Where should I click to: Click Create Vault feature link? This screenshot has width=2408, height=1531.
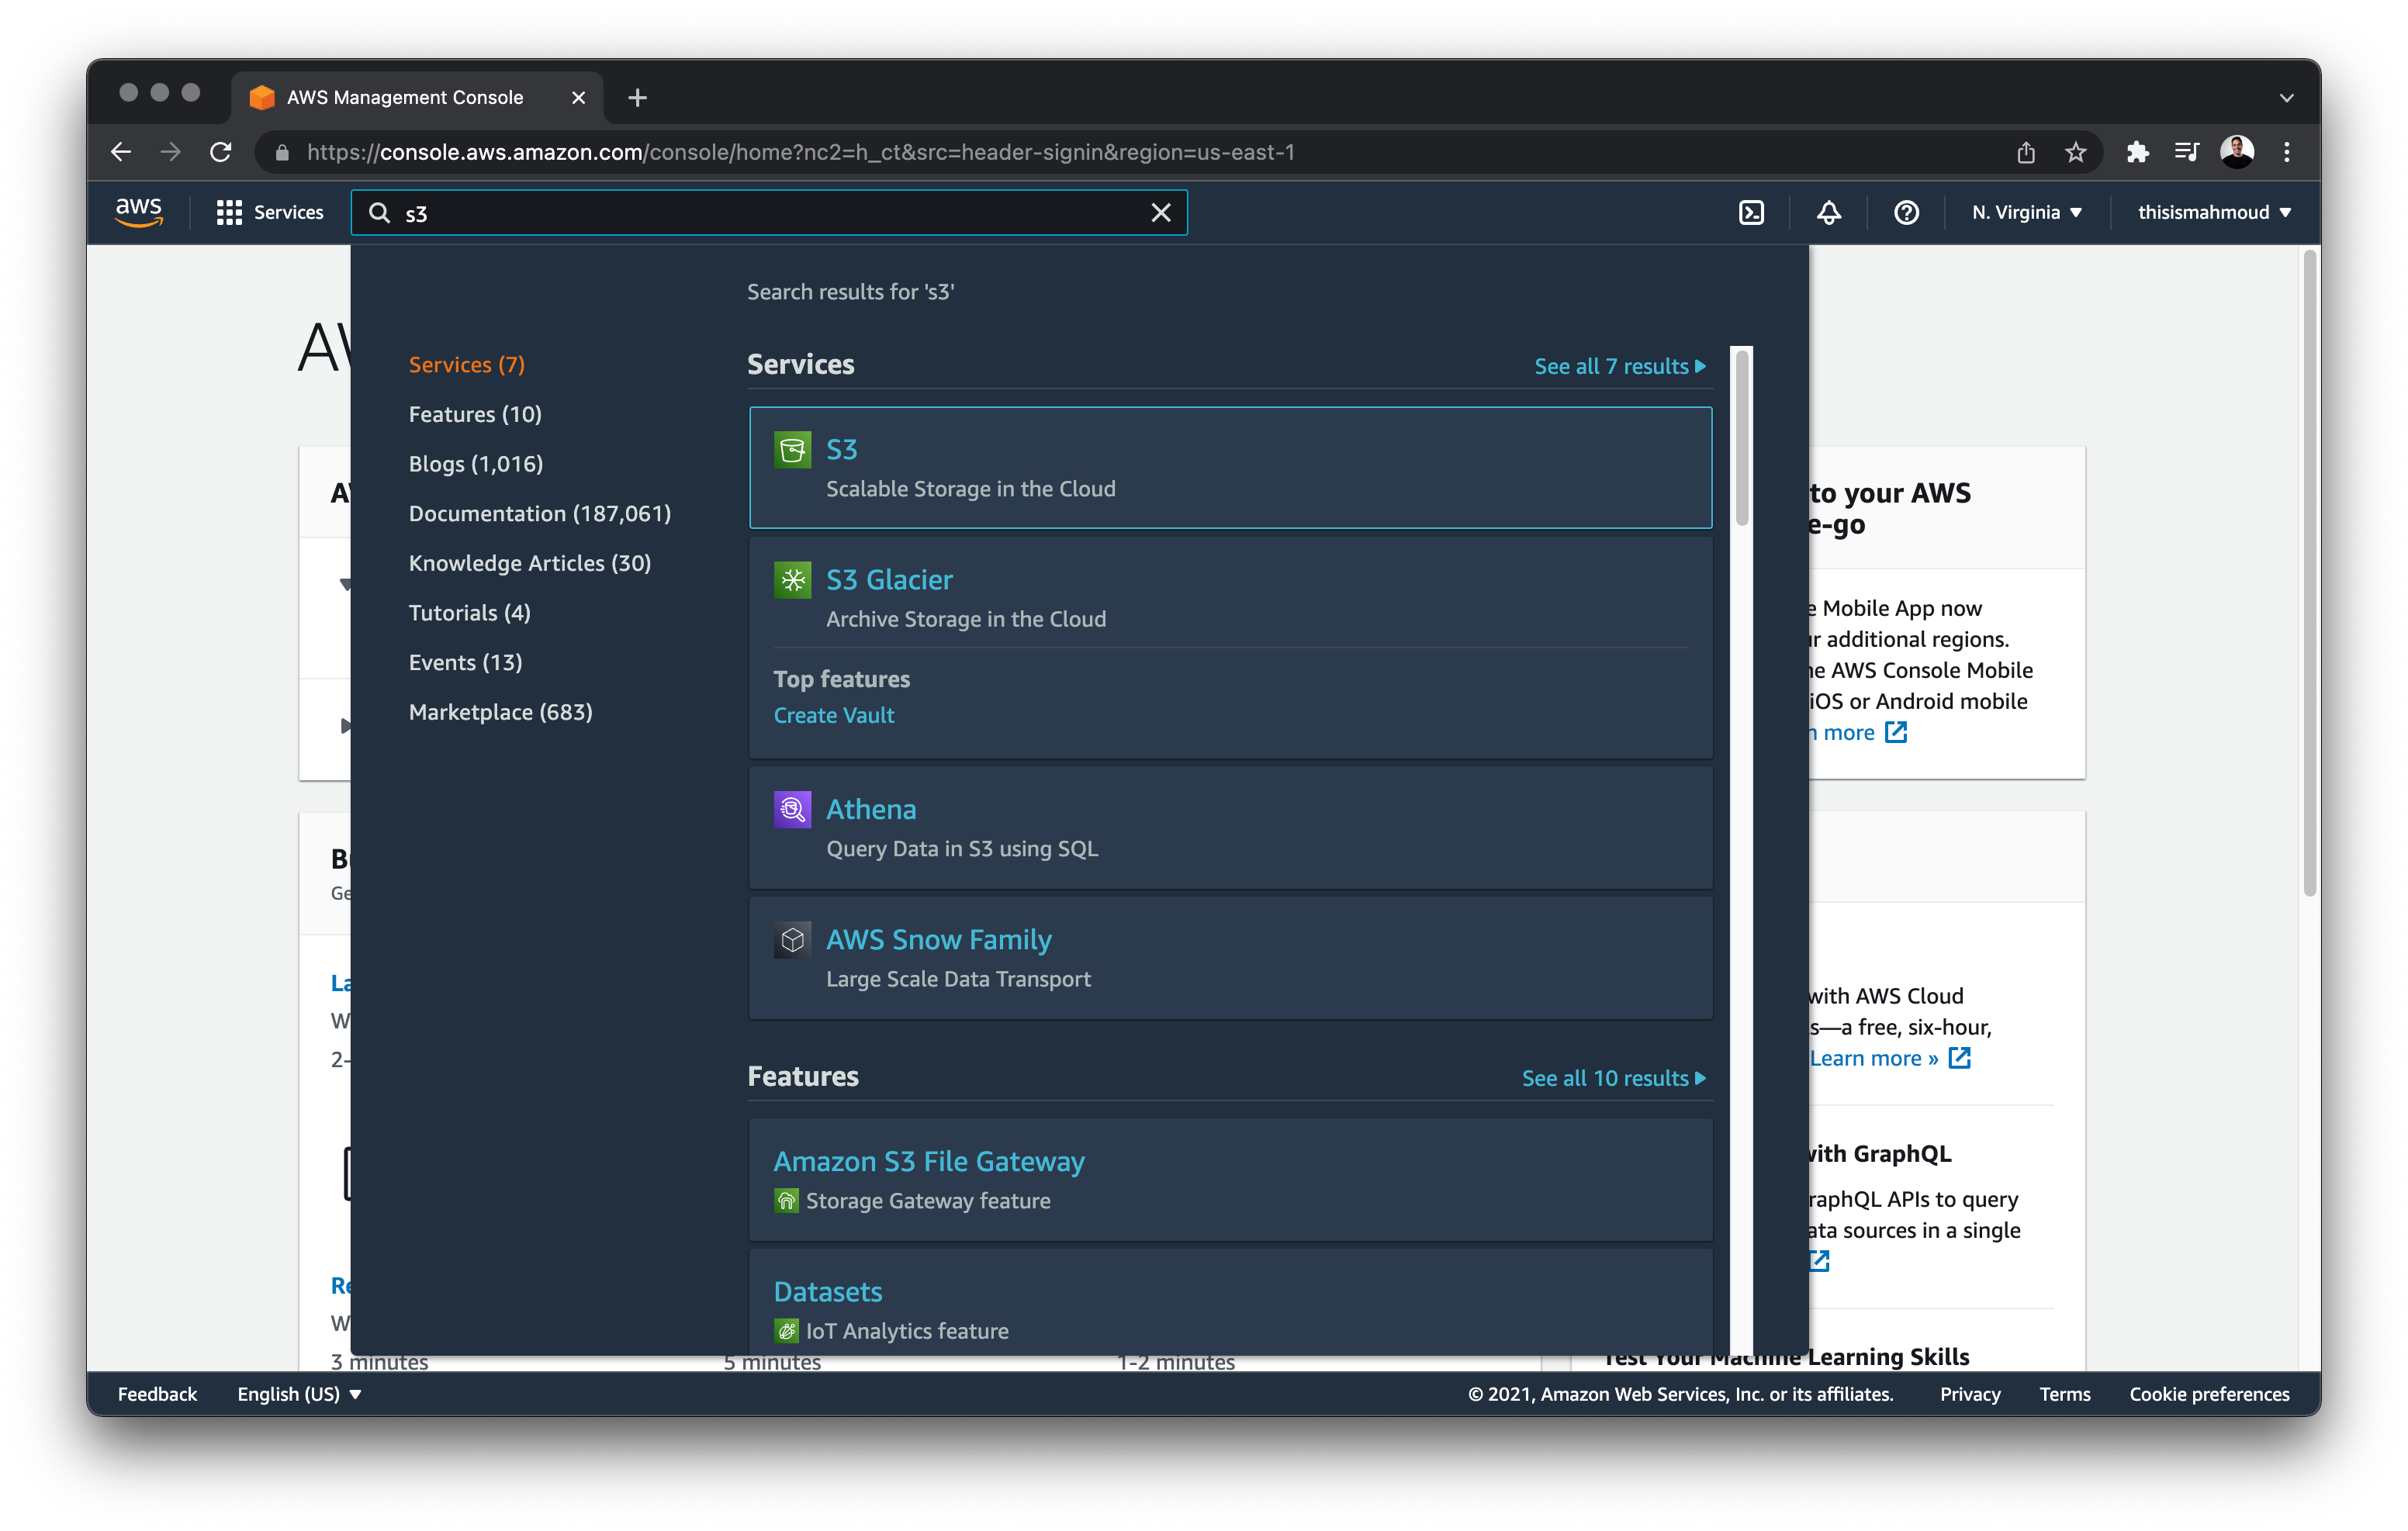833,715
